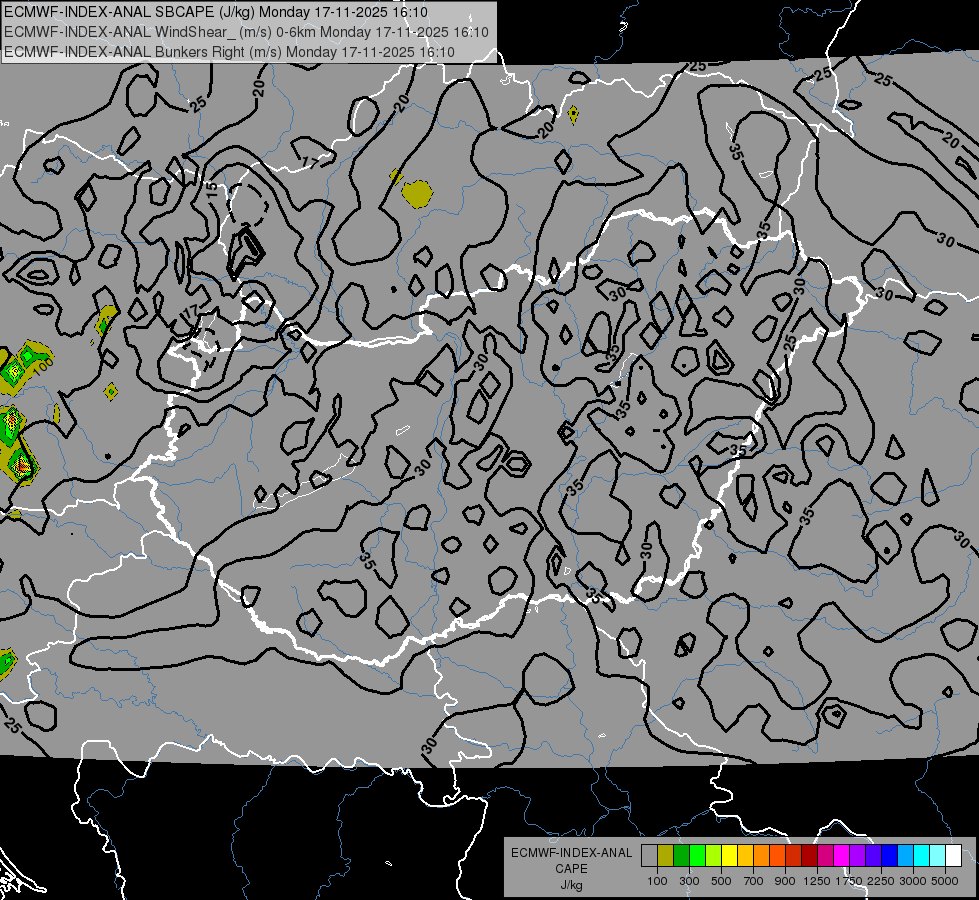Click the '3000' legend value
The height and width of the screenshot is (900, 979).
913,881
